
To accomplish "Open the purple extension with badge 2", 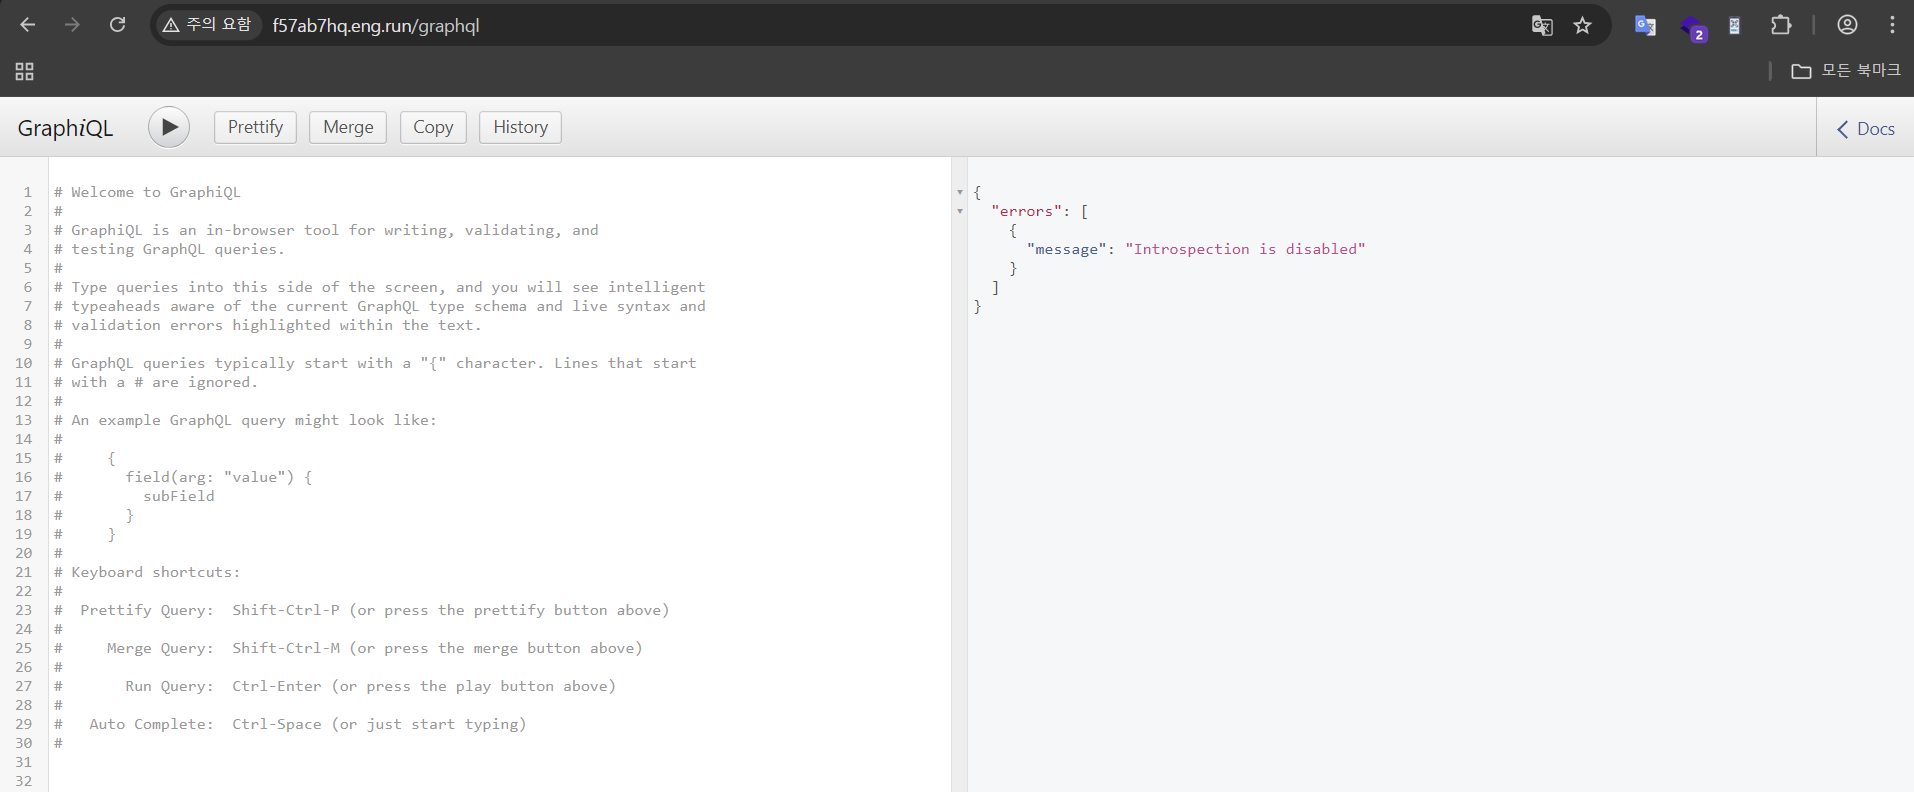I will [x=1693, y=28].
